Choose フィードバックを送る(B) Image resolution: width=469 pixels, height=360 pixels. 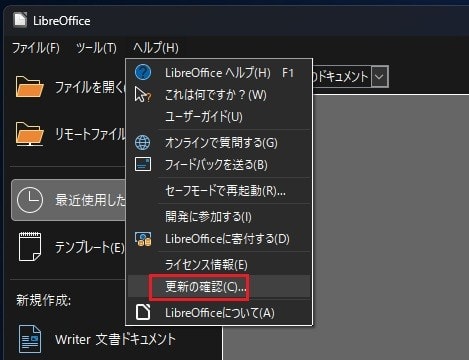(x=219, y=165)
